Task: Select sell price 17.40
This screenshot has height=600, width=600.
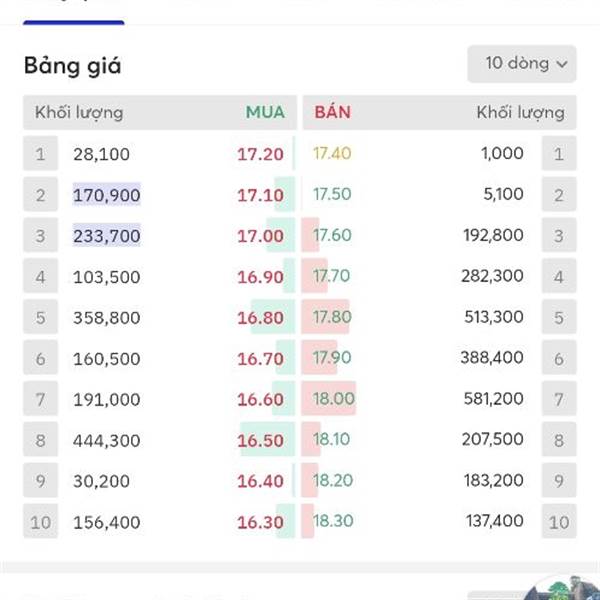Action: tap(332, 154)
